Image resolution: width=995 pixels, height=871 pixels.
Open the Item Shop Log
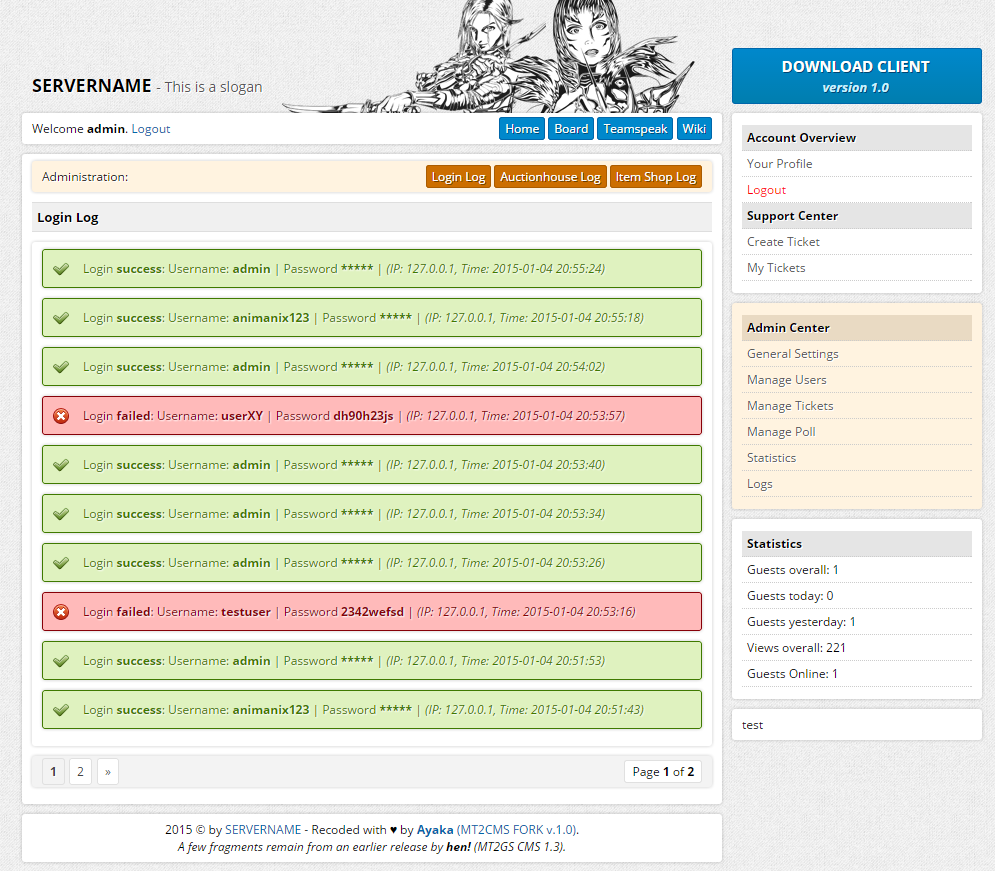pos(656,177)
